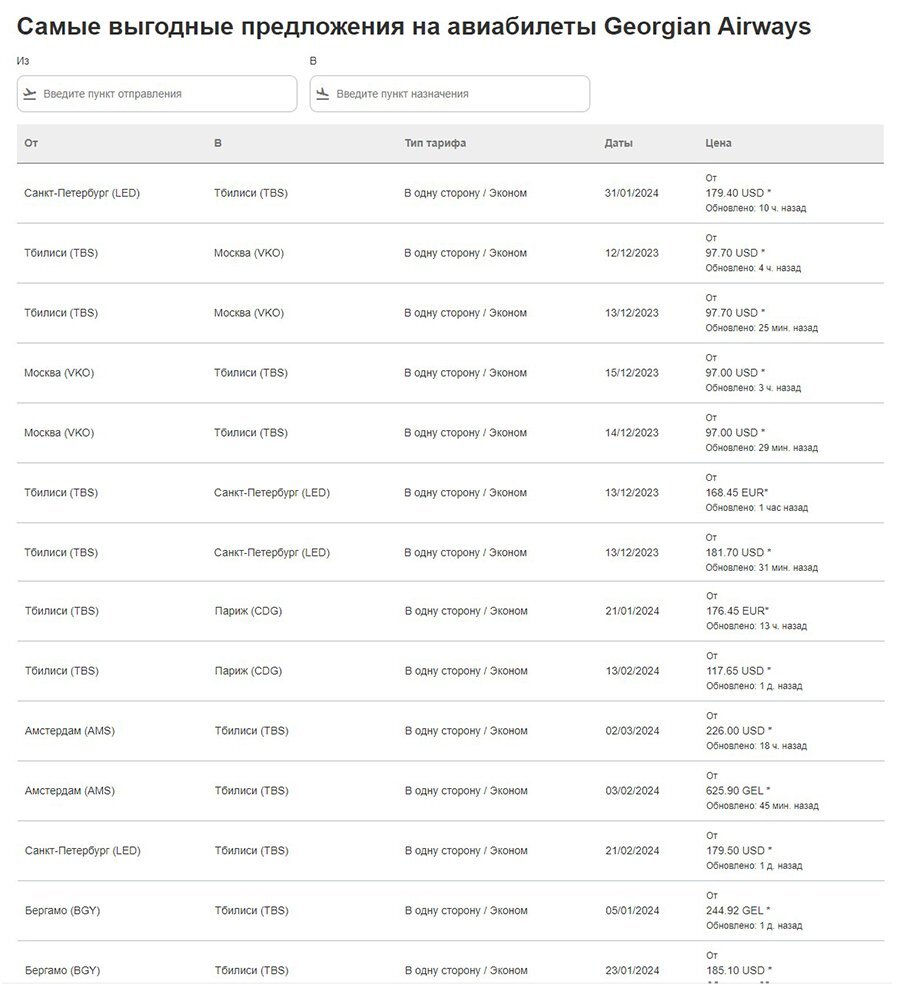Sort by the 'От' column header
The height and width of the screenshot is (991, 900).
click(31, 143)
